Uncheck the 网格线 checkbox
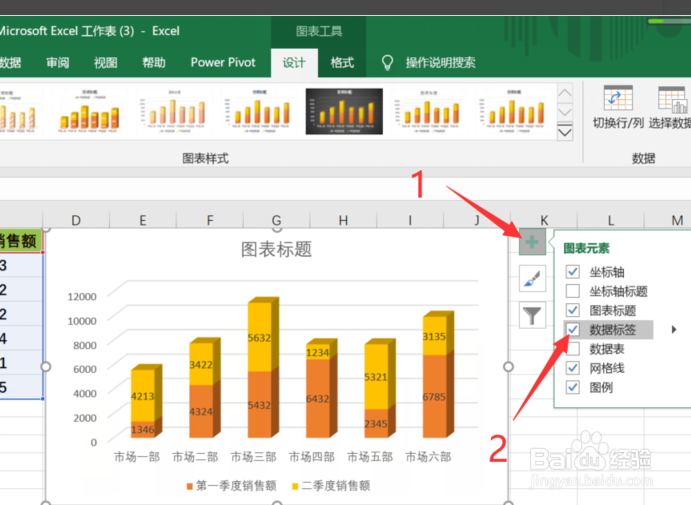The image size is (691, 505). pyautogui.click(x=572, y=368)
